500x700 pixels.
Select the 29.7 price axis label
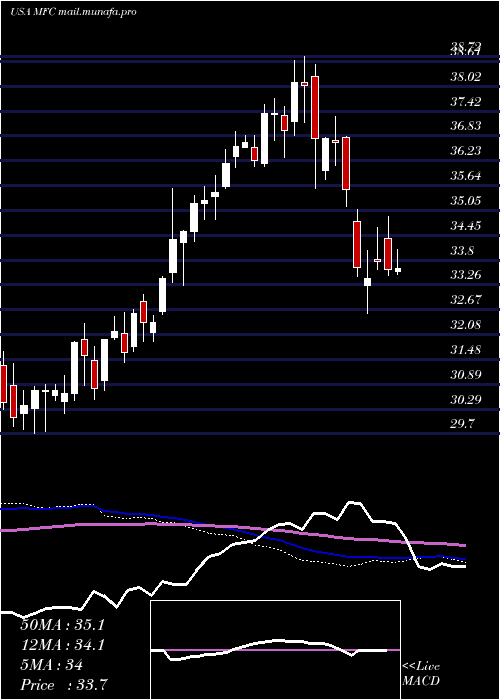point(462,424)
